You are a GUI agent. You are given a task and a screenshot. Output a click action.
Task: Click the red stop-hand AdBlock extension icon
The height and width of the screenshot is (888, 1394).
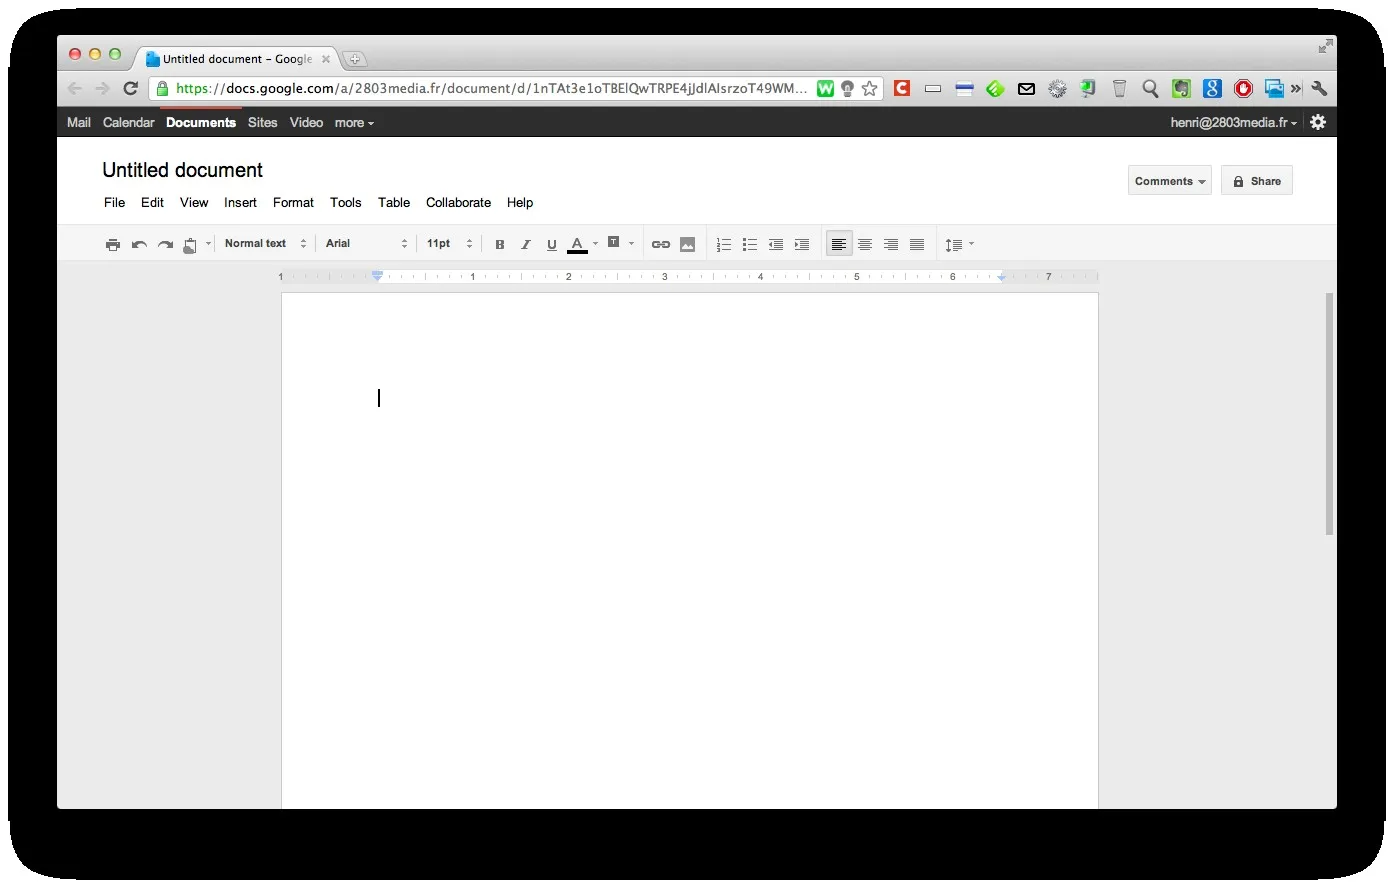point(1243,89)
